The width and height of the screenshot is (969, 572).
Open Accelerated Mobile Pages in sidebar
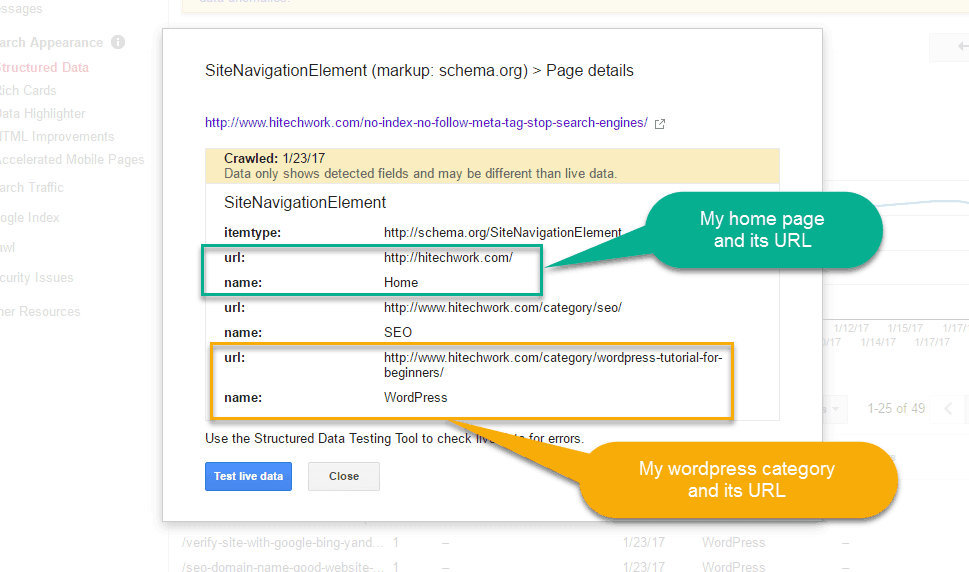(72, 159)
